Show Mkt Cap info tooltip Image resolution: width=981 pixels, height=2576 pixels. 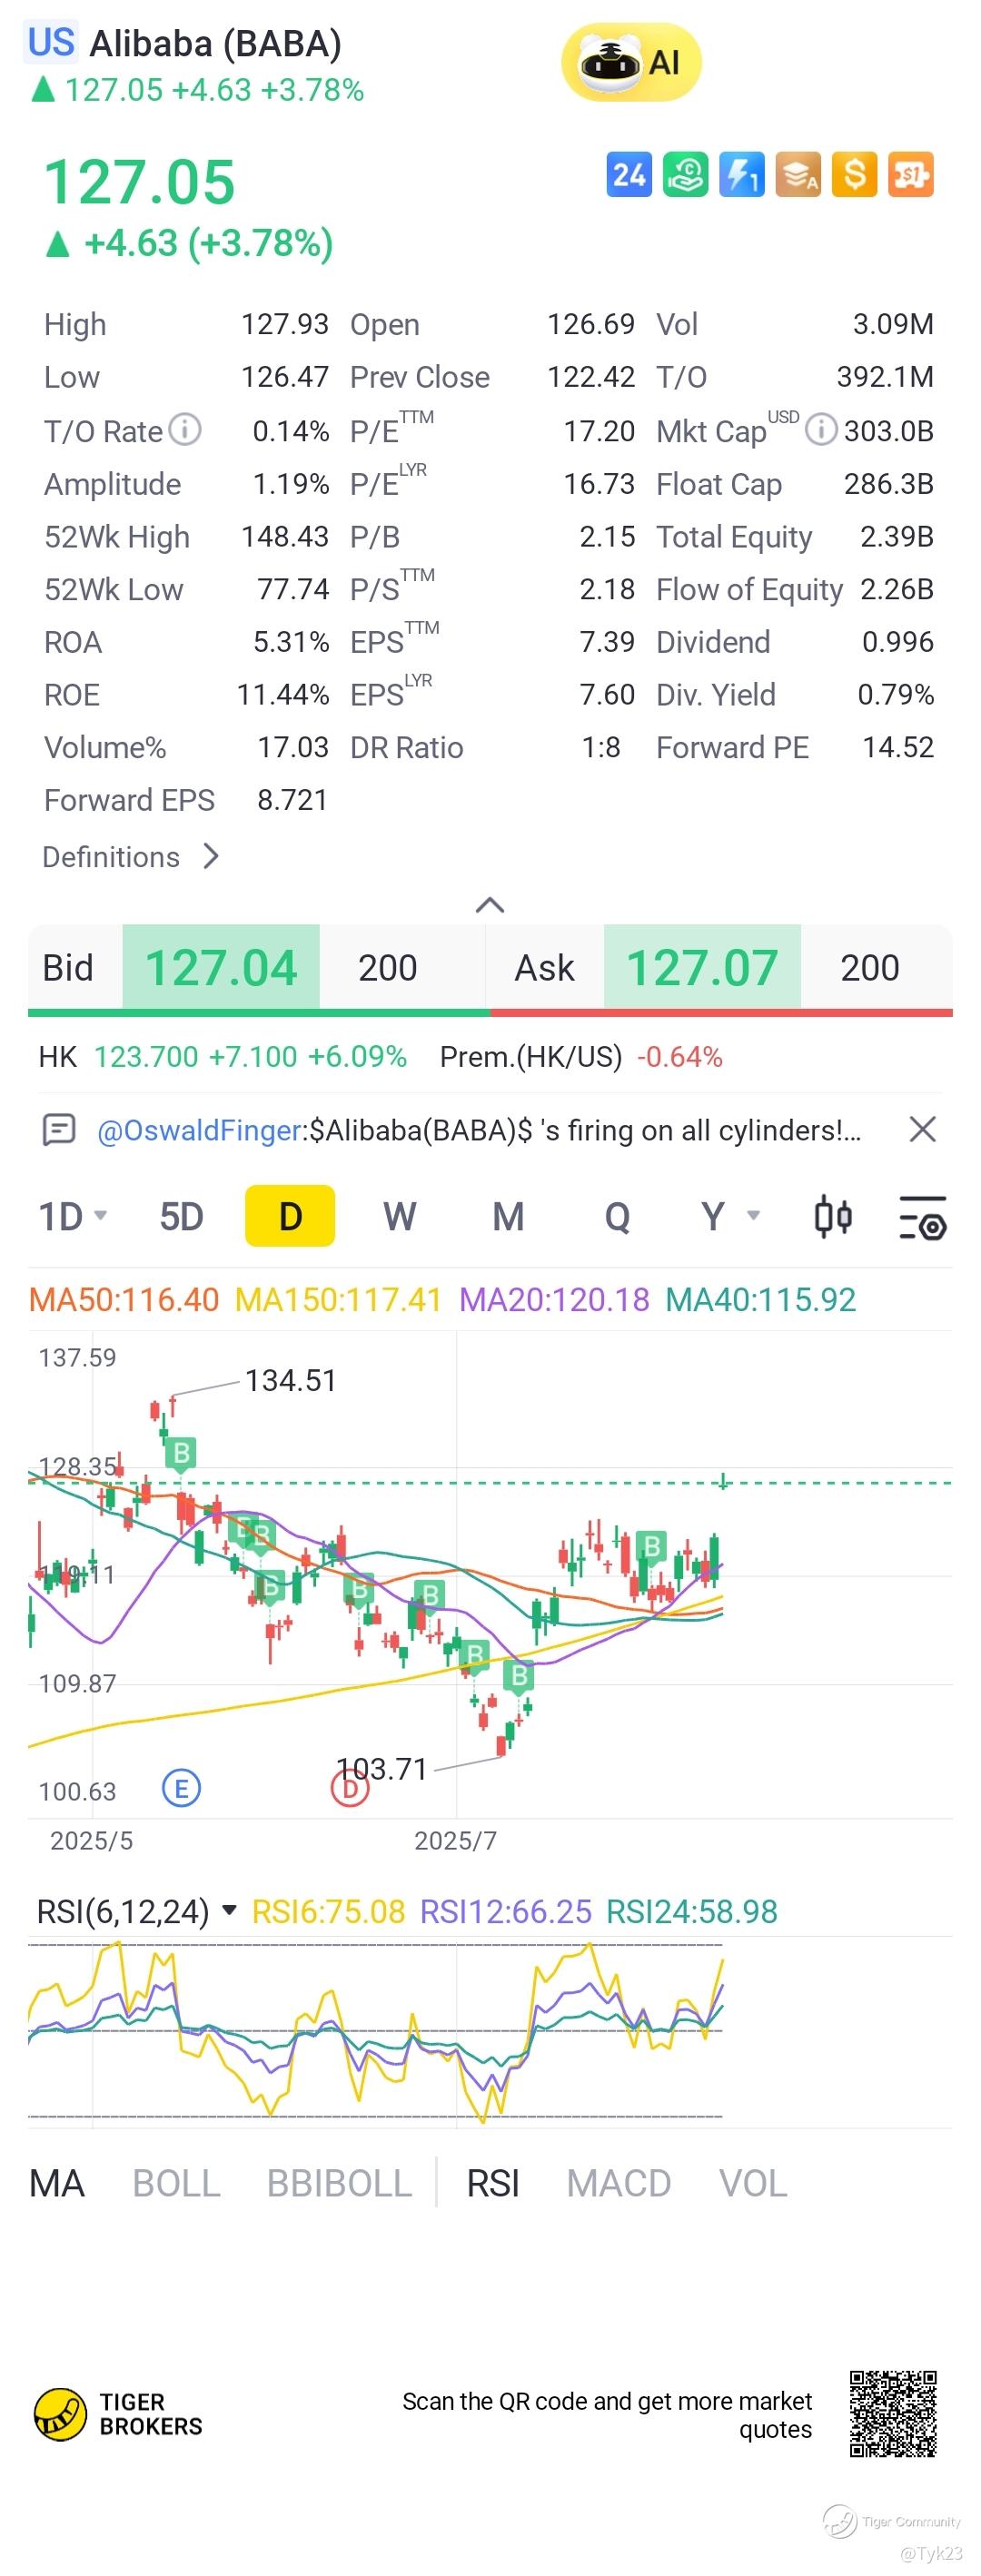point(820,429)
